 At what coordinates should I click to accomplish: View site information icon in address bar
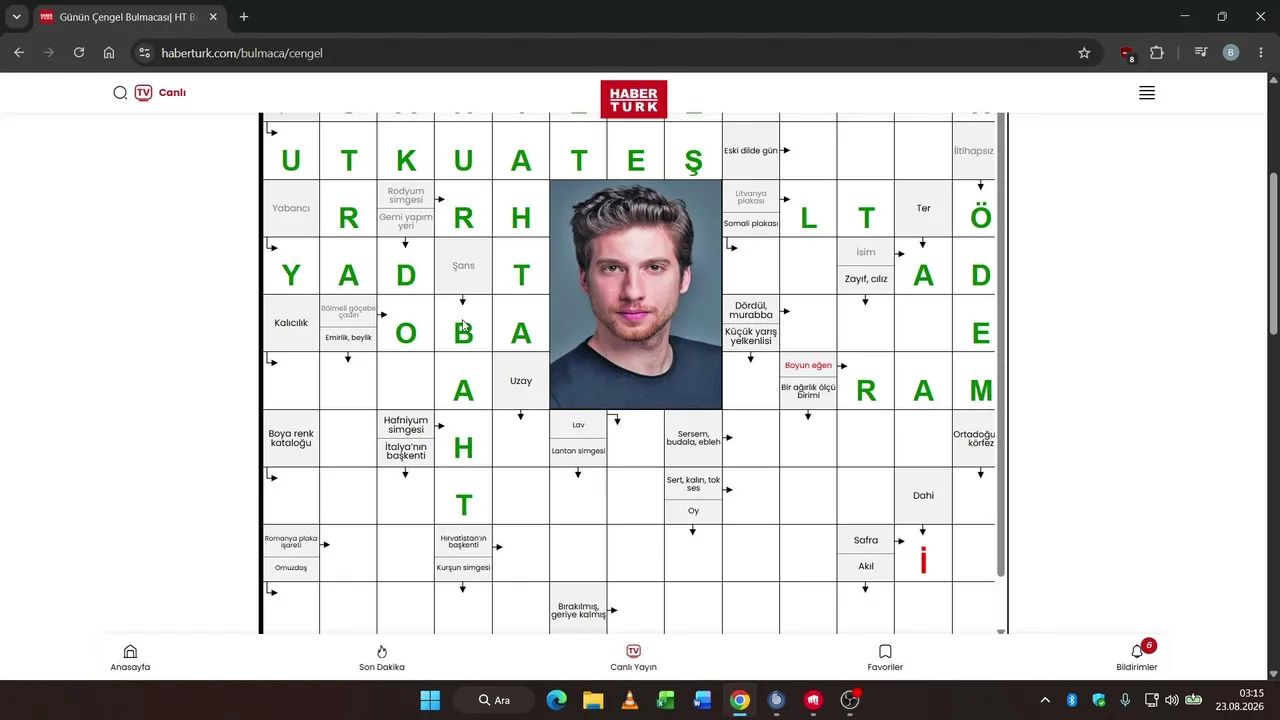point(144,53)
